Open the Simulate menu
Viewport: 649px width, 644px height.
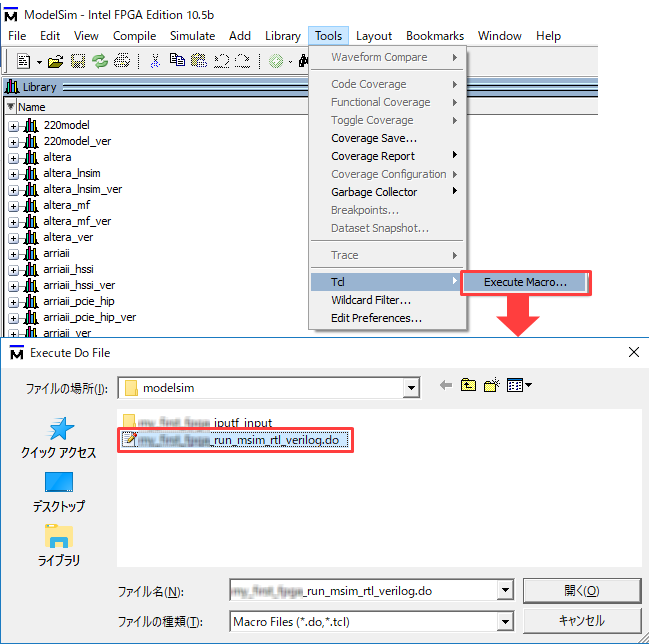192,36
